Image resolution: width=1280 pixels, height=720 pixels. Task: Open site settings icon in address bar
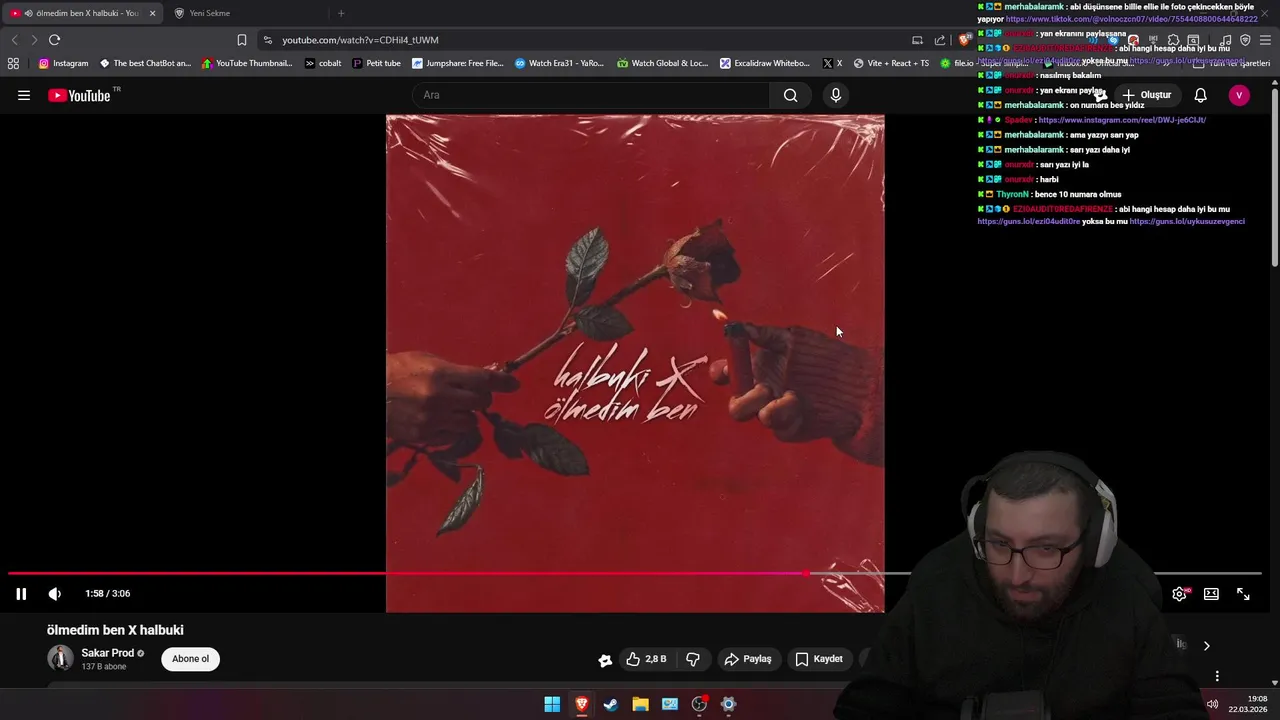267,40
